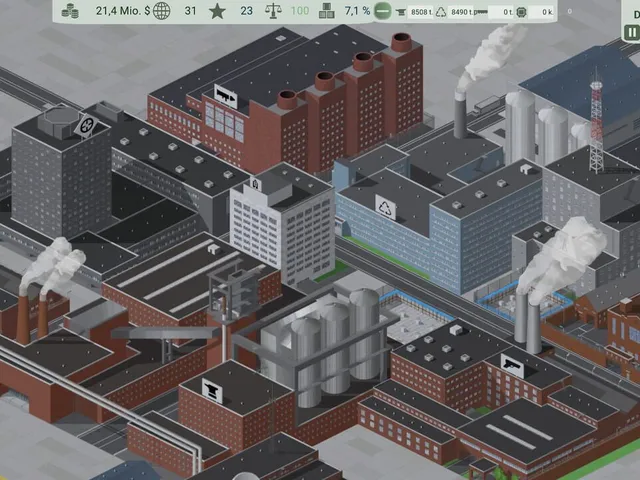Screen dimensions: 640x480
Task: Pause the game with the pause button
Action: pos(632,32)
